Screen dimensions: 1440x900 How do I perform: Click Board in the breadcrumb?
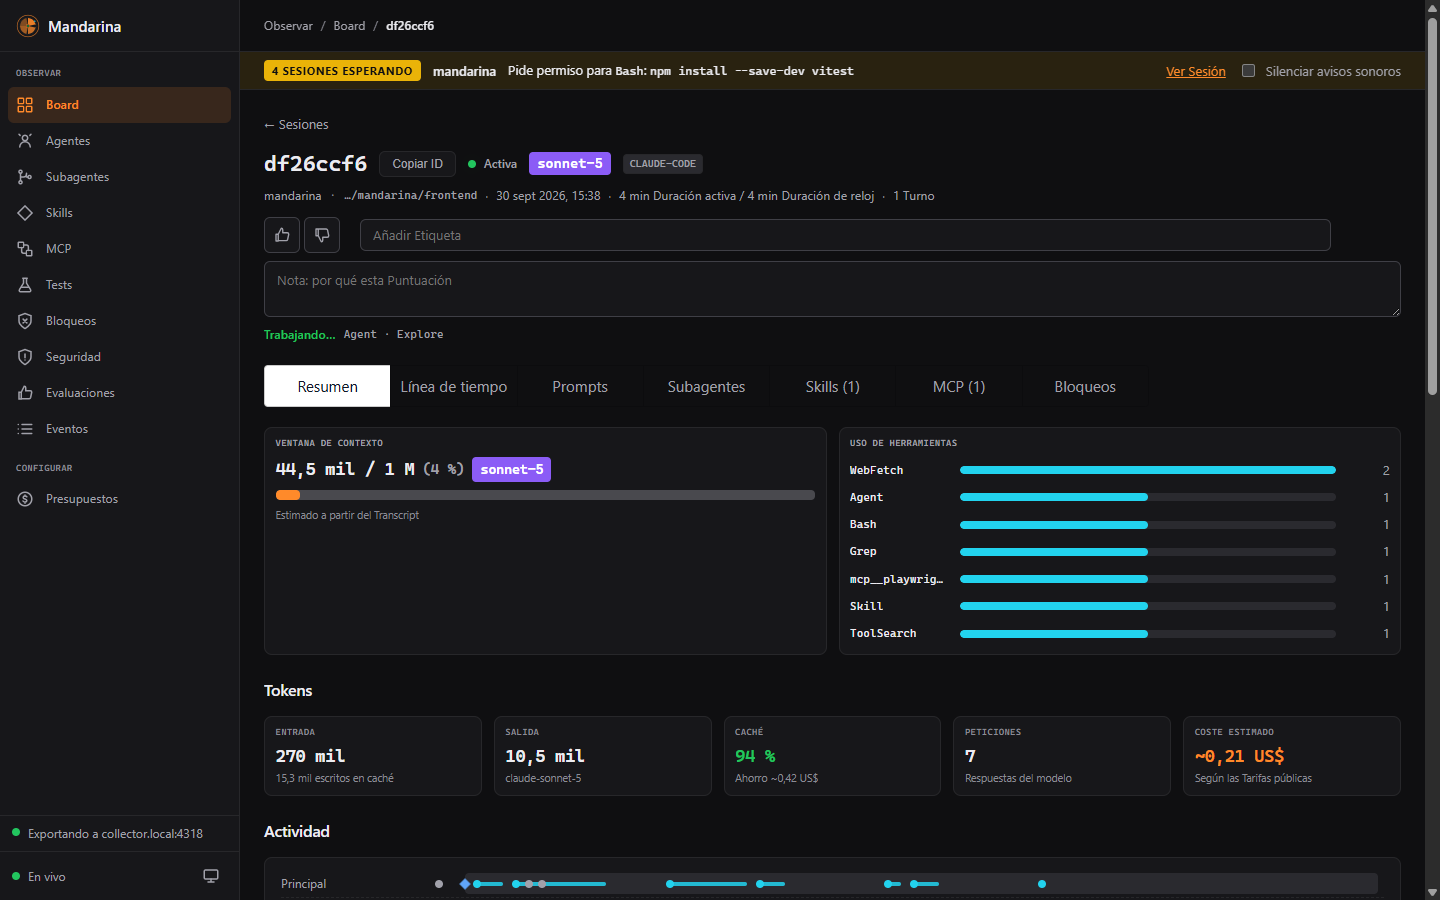pos(349,26)
